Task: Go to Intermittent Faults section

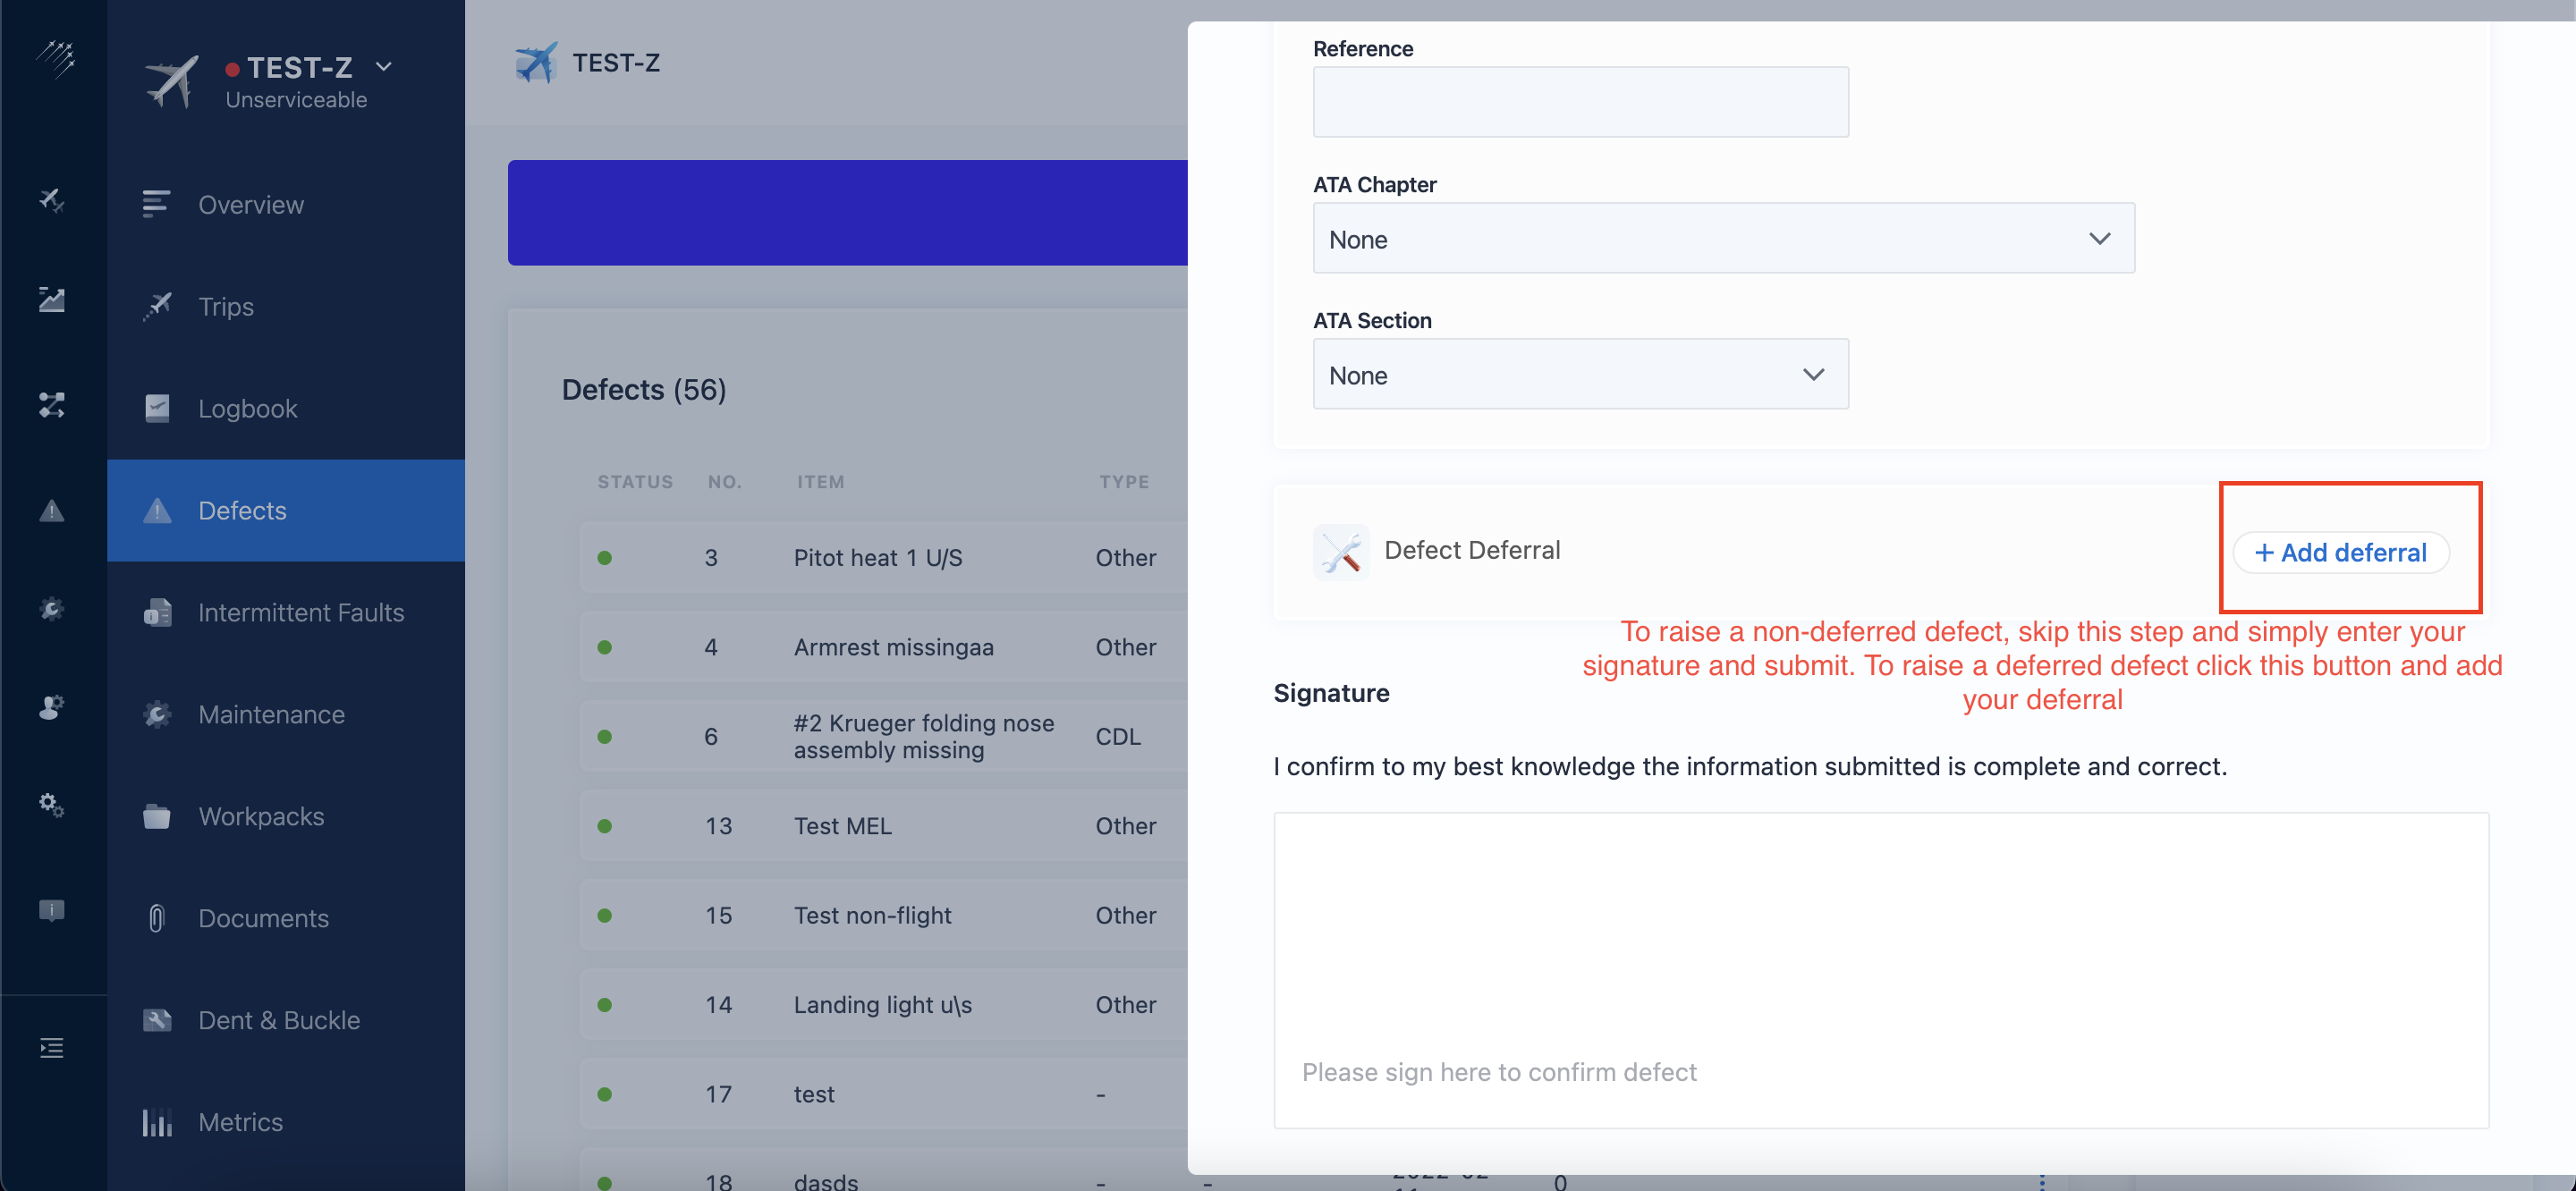Action: pos(300,612)
